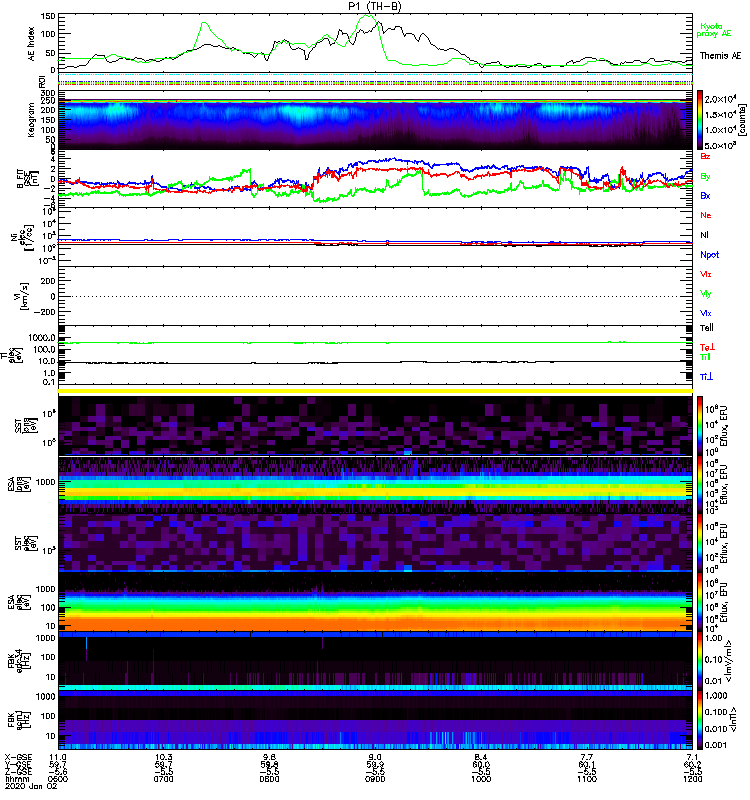
Task: Select the blue Npot legend label
Action: (x=709, y=255)
